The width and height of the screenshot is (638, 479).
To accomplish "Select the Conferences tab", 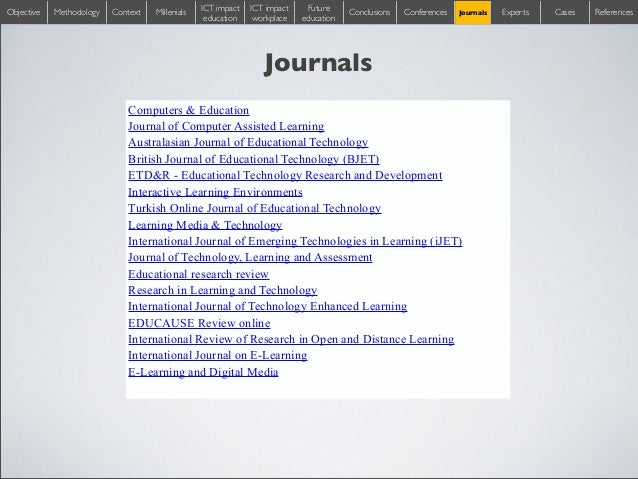I will (x=425, y=12).
